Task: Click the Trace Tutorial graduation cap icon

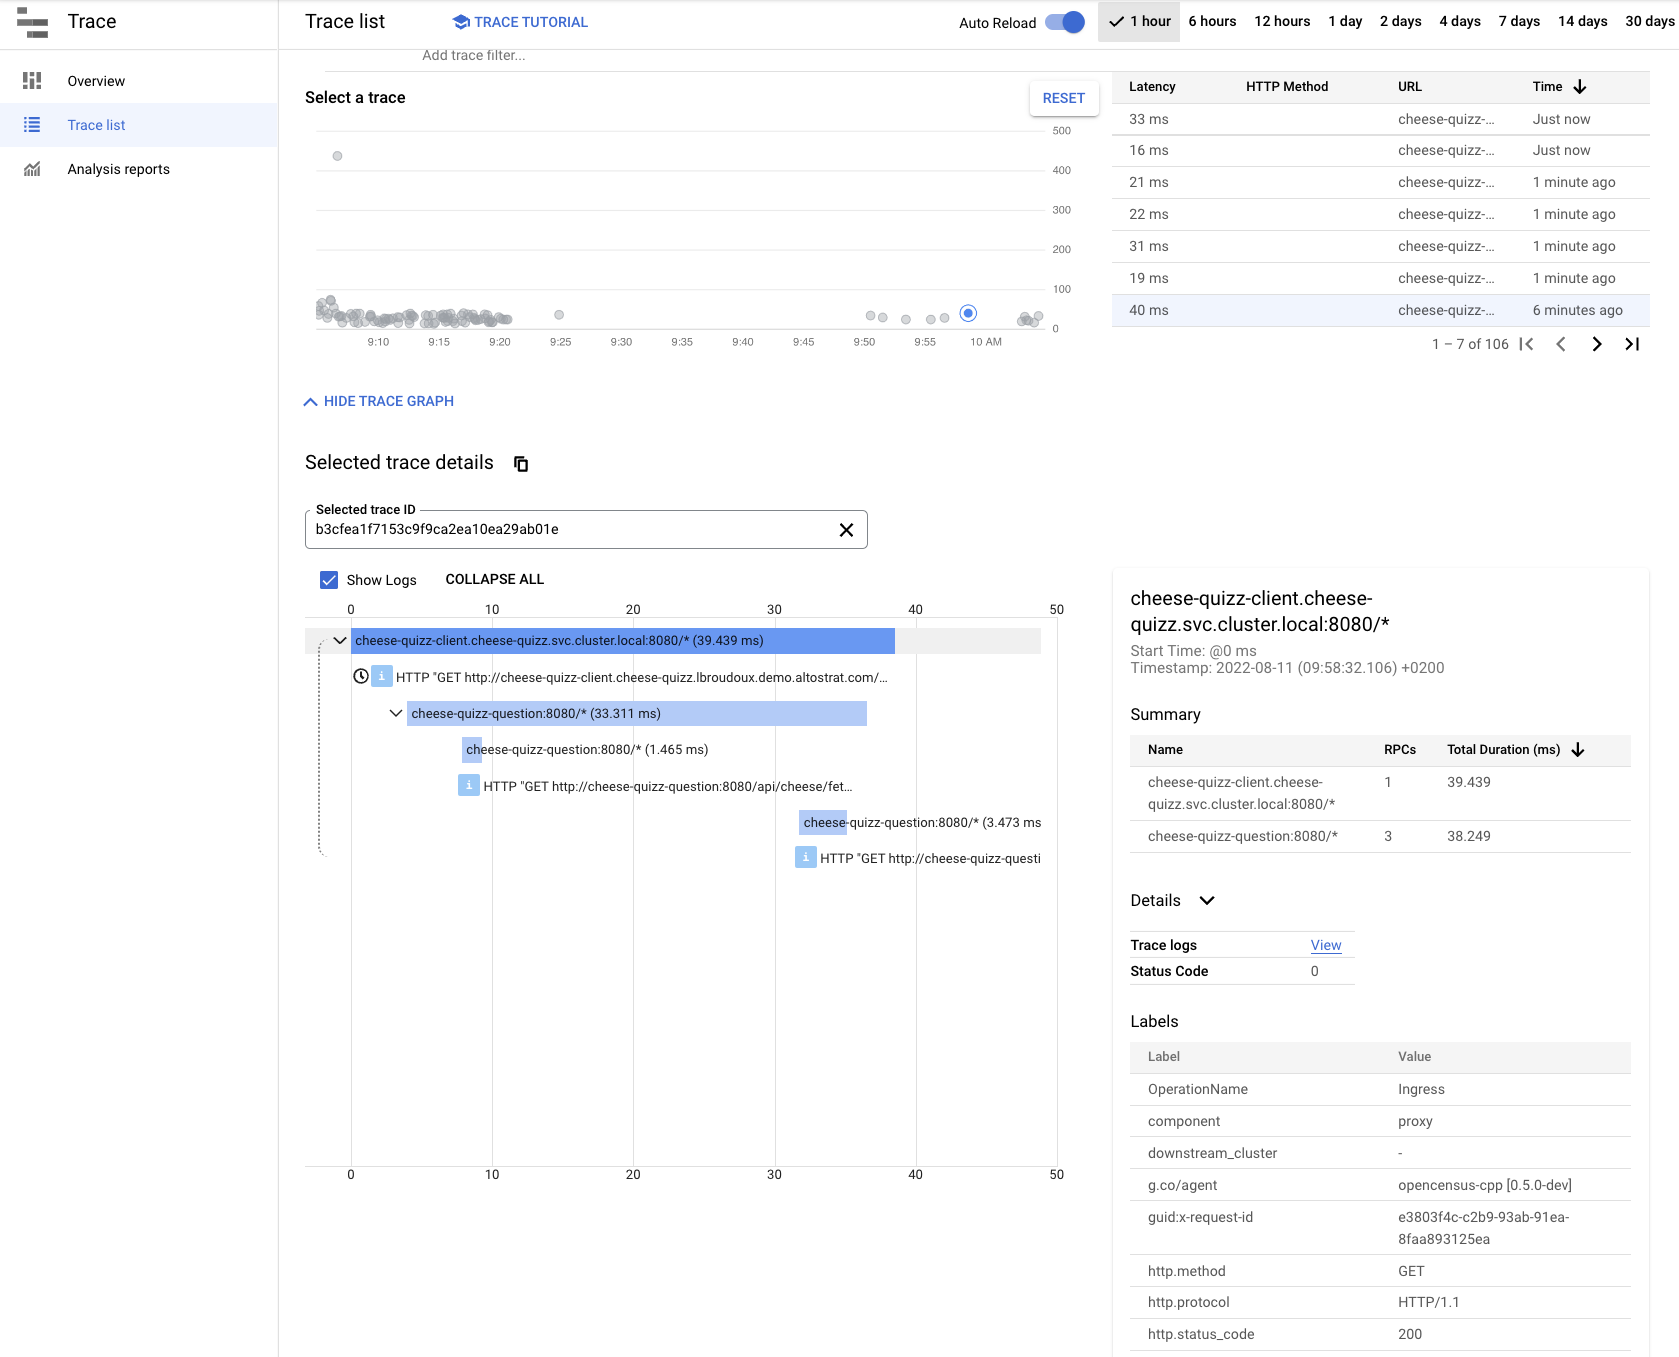Action: tap(461, 22)
